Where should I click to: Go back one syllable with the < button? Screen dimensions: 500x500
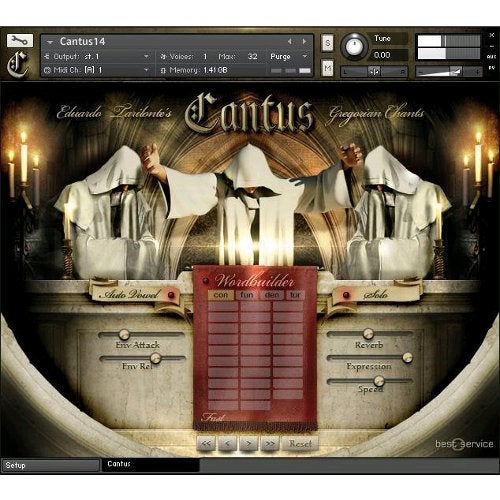[228, 444]
